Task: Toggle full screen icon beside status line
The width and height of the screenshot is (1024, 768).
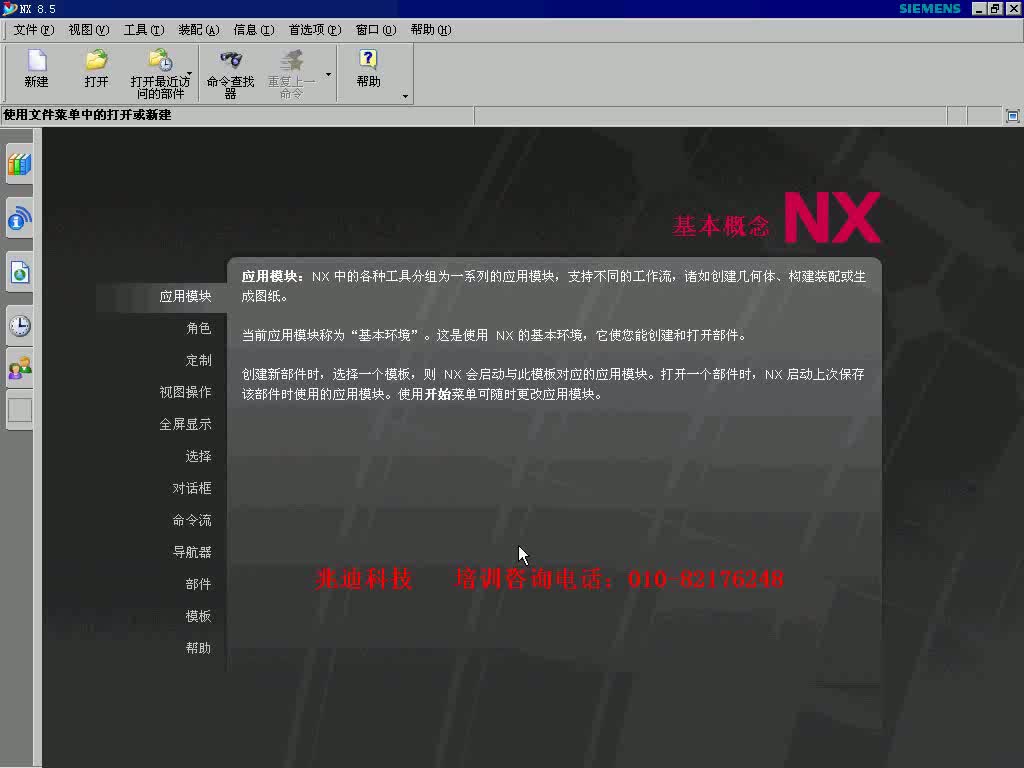Action: [x=1012, y=116]
